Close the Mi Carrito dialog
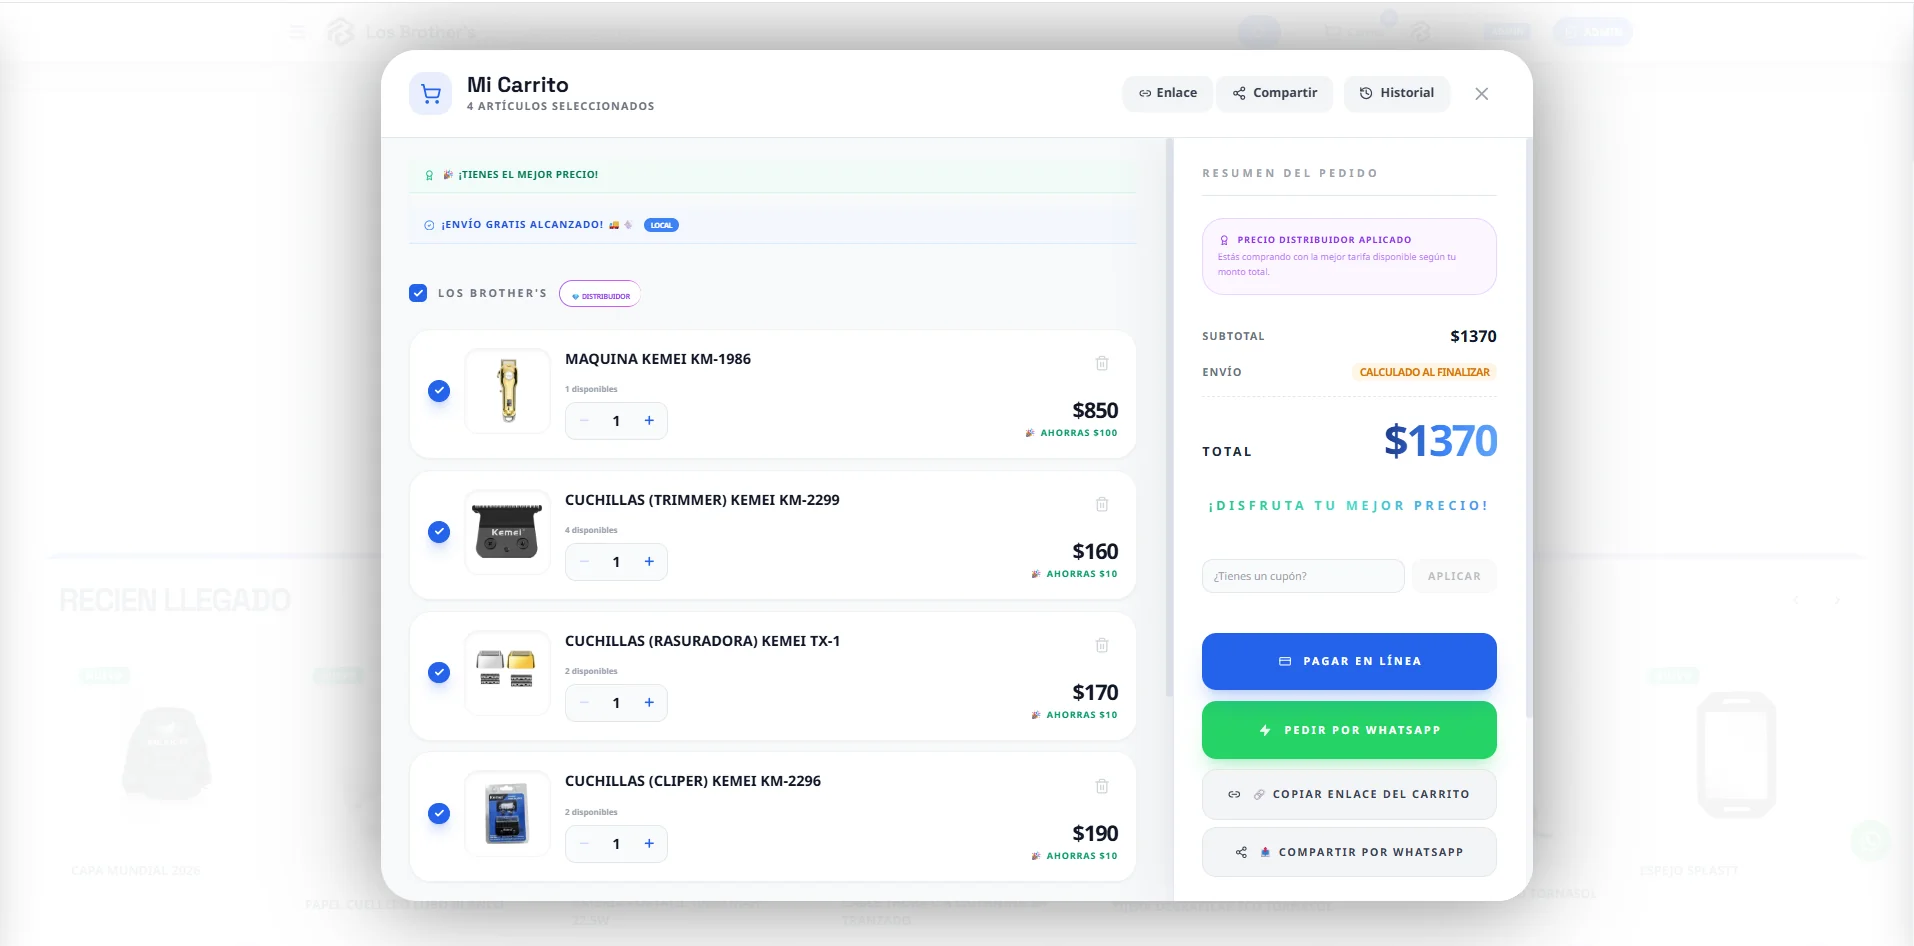 pyautogui.click(x=1482, y=94)
